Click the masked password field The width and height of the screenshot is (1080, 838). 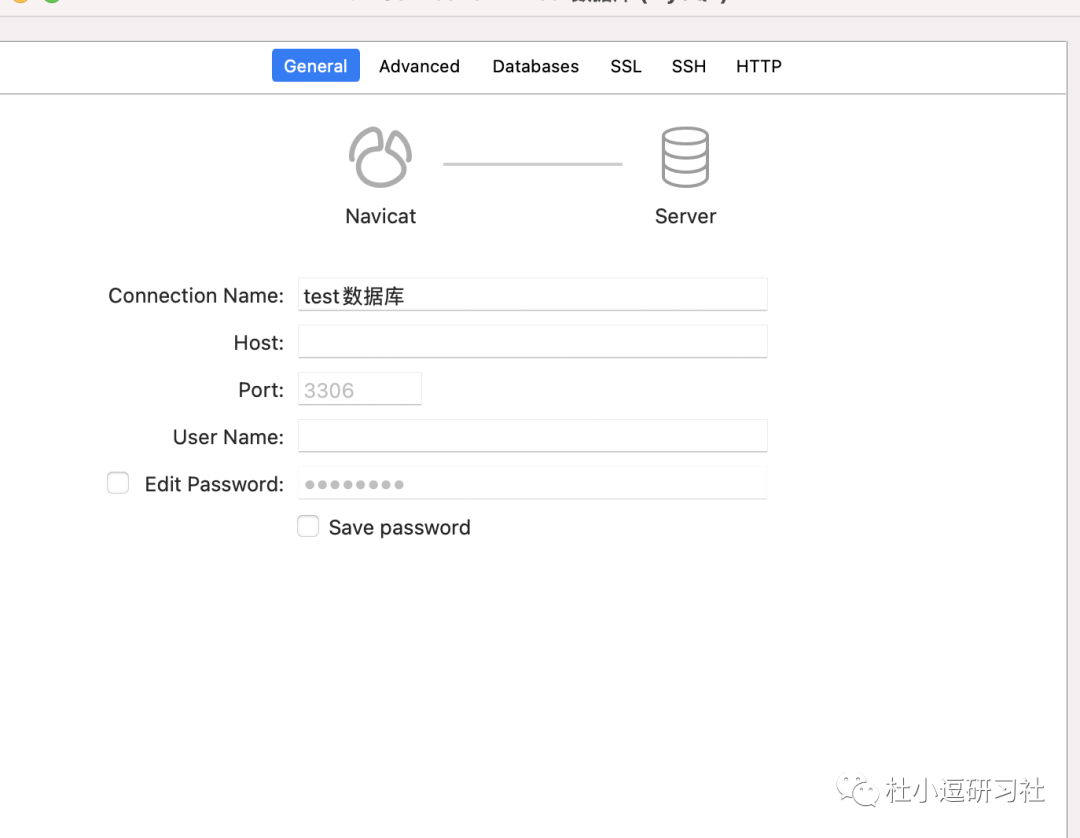(x=532, y=483)
